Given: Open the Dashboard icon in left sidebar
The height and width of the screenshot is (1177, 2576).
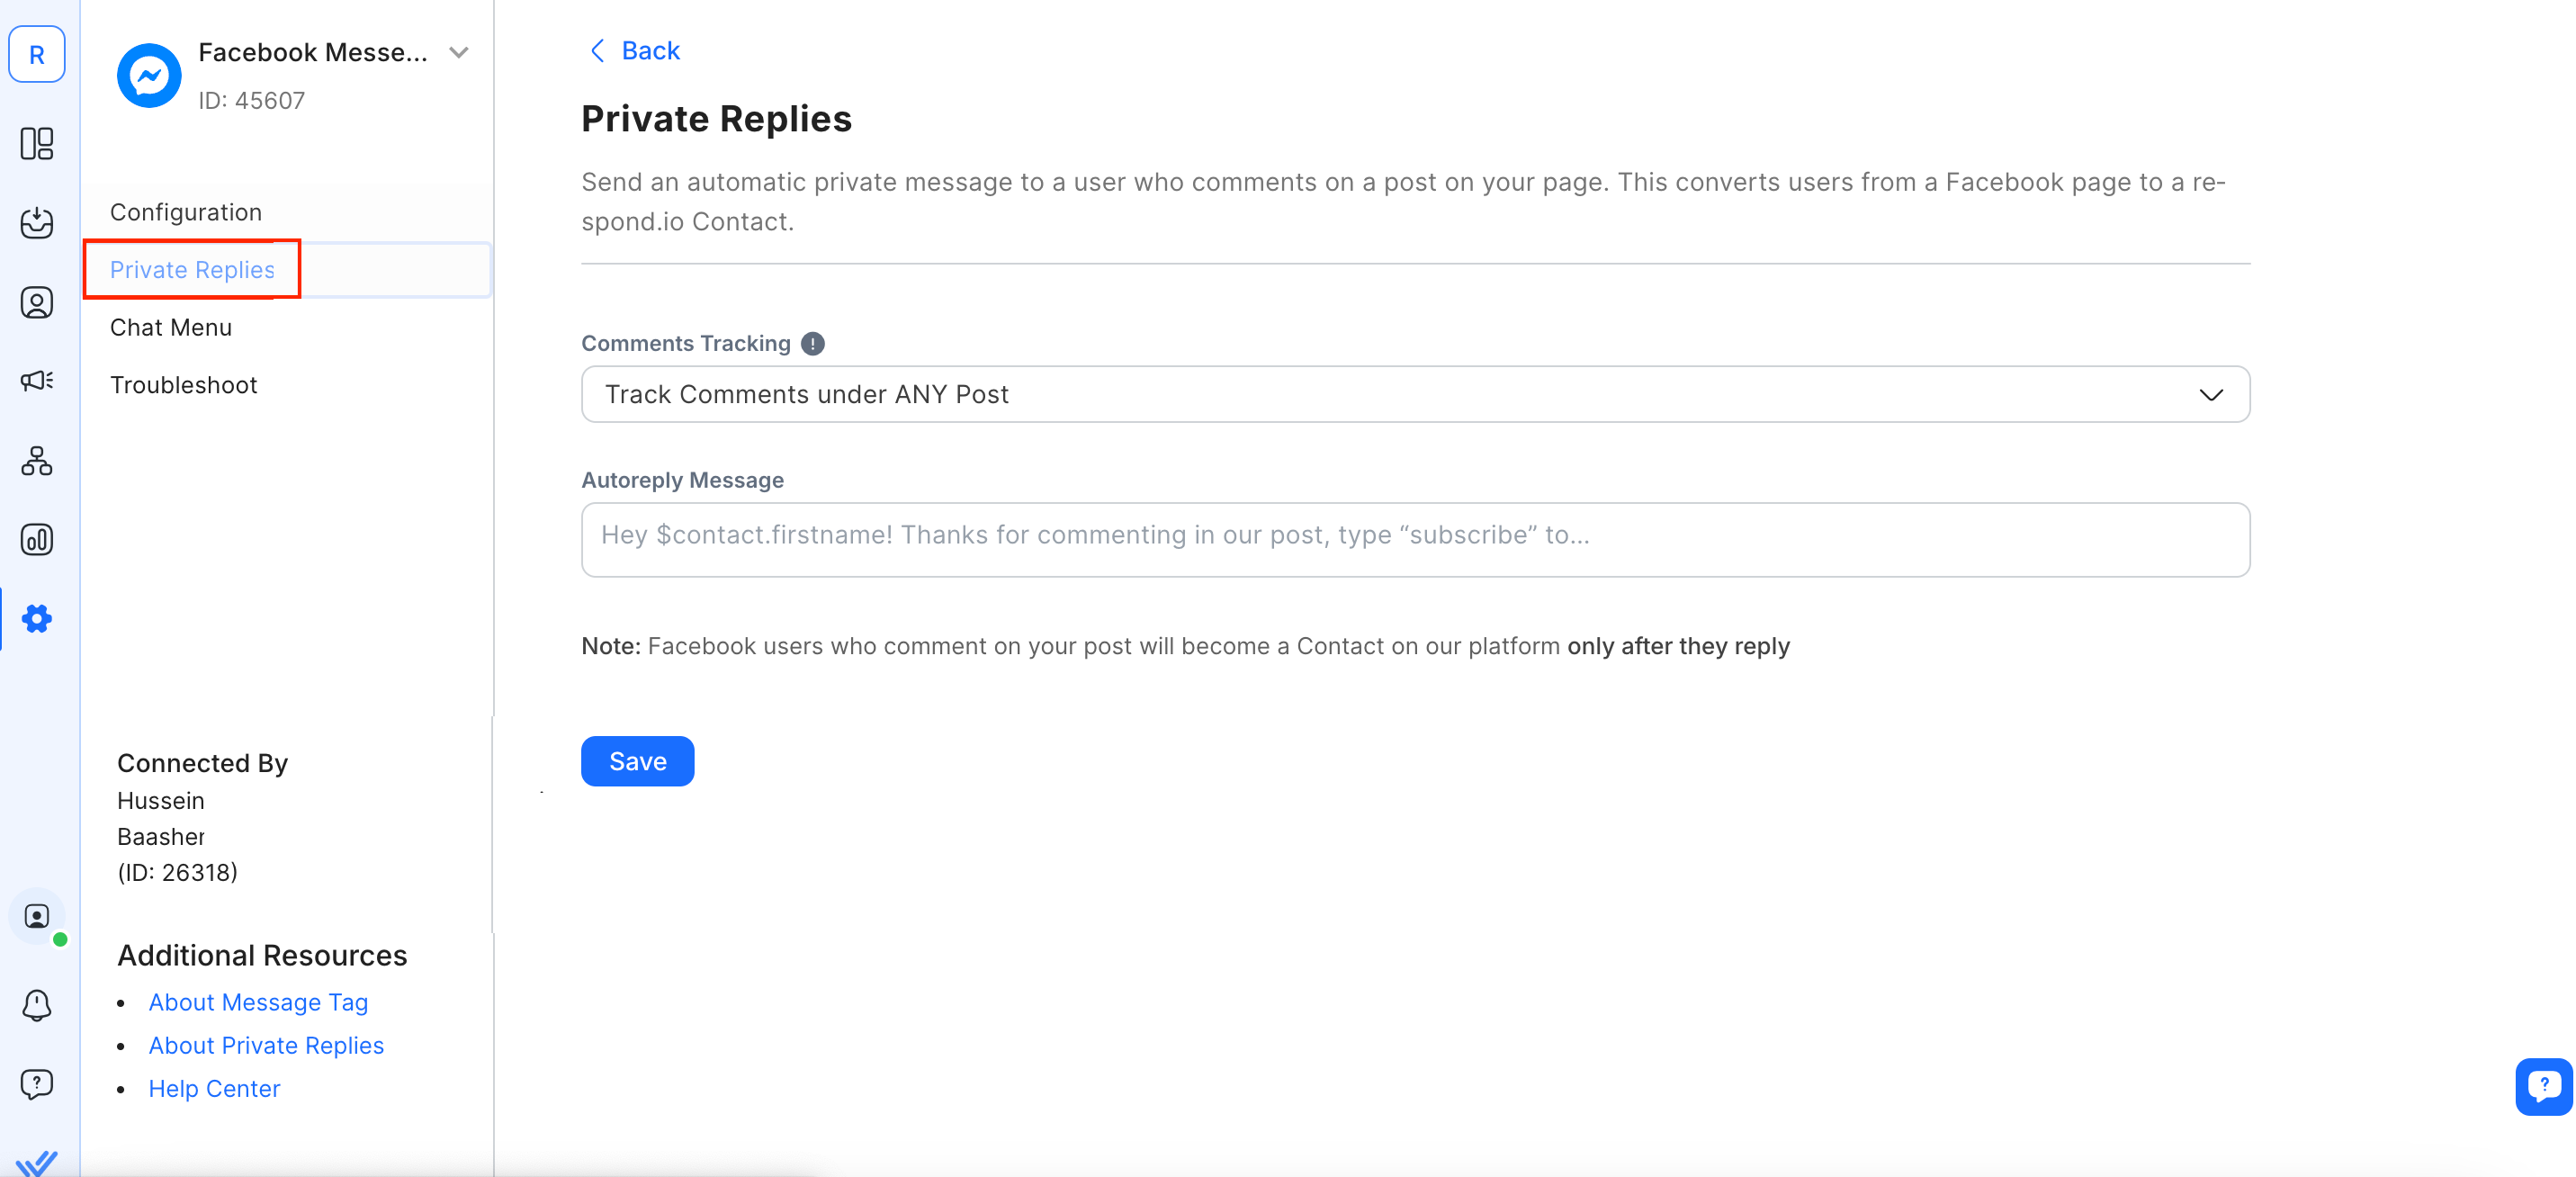Looking at the screenshot, I should 37,144.
